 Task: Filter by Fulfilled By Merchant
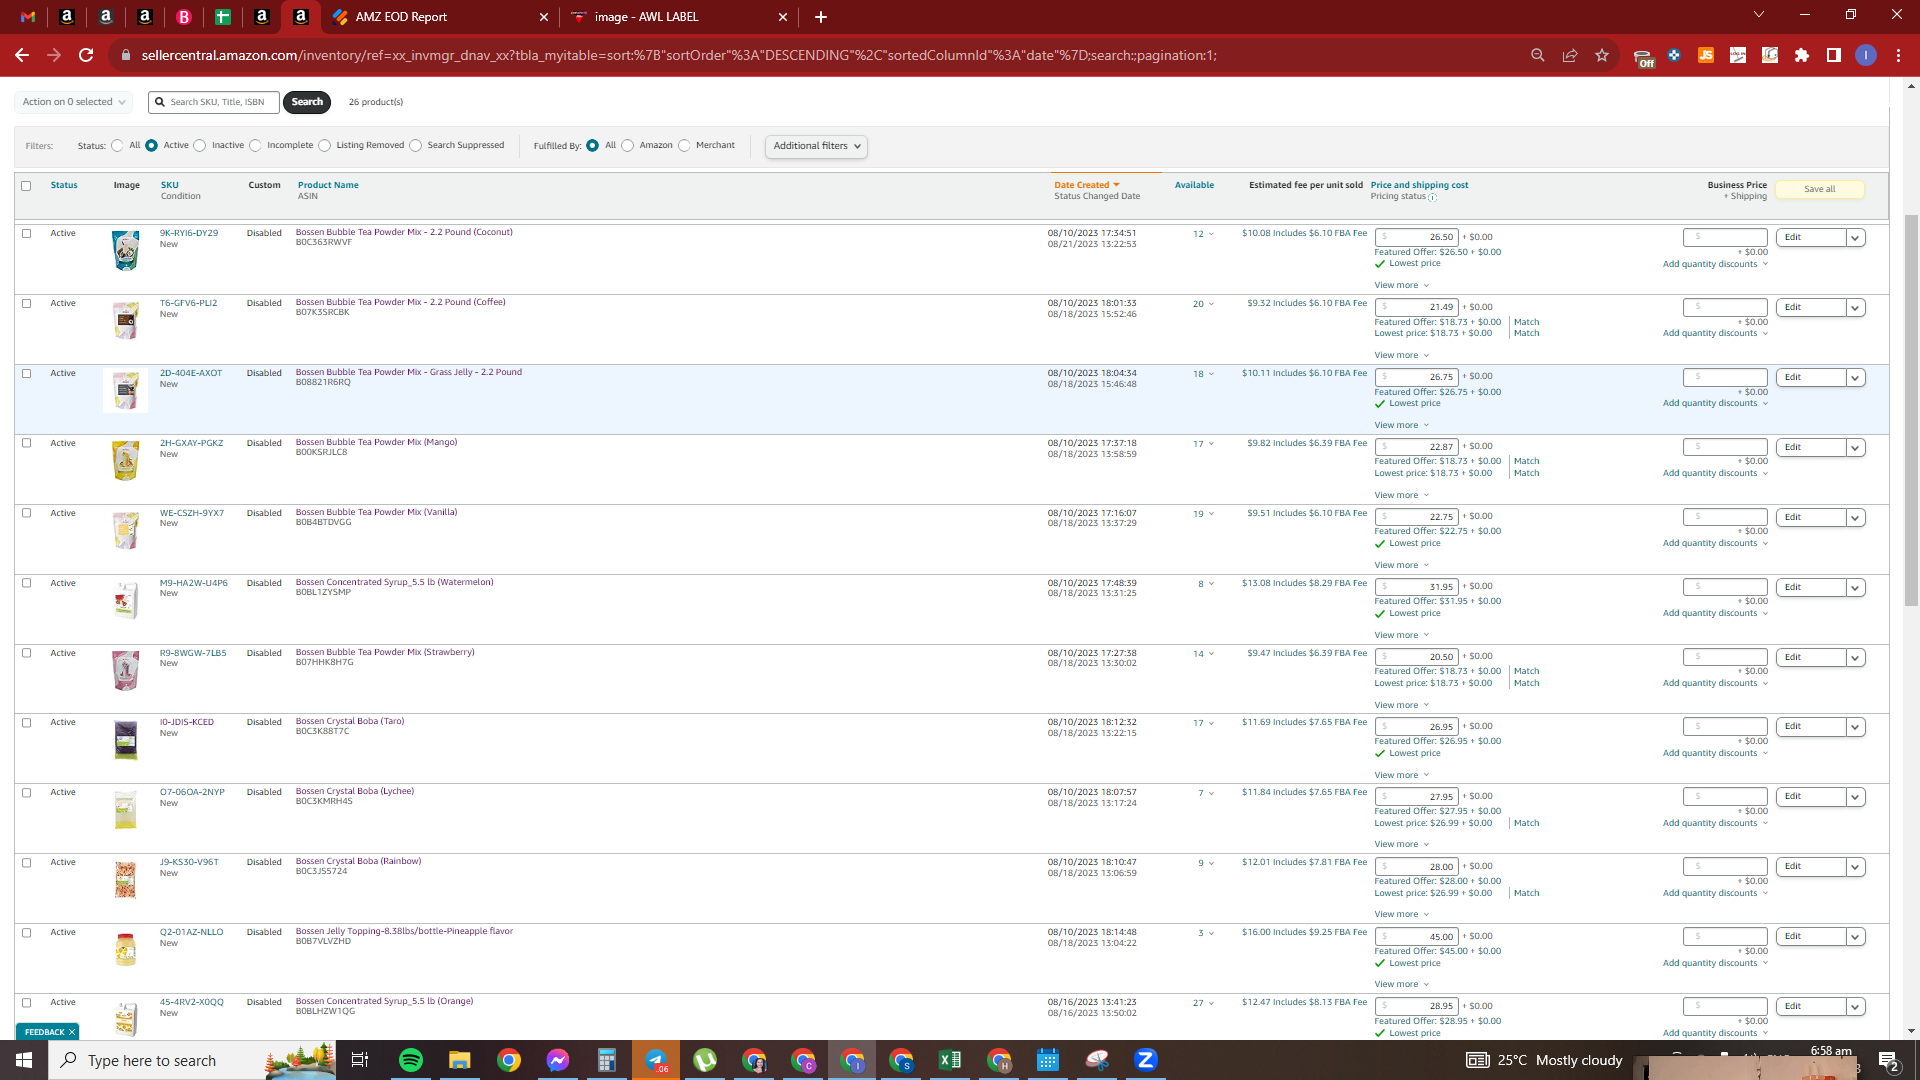684,146
